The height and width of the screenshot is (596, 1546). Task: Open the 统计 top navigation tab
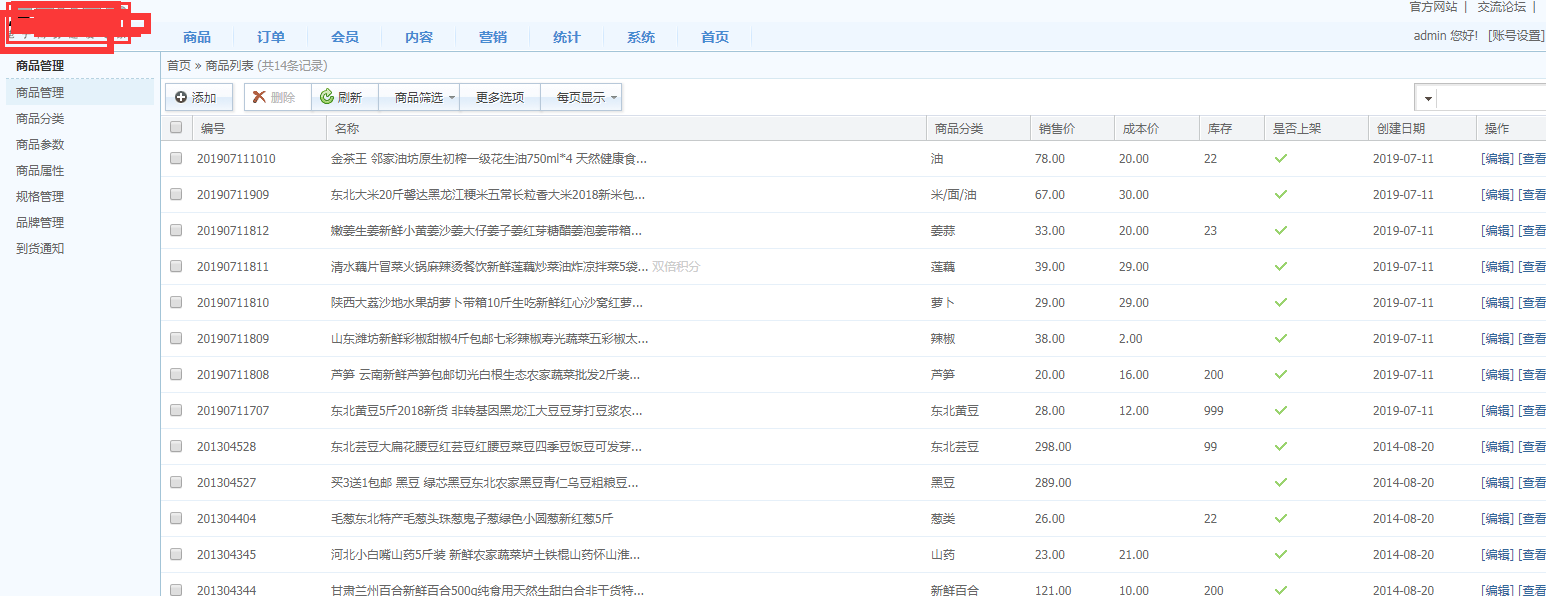click(567, 37)
